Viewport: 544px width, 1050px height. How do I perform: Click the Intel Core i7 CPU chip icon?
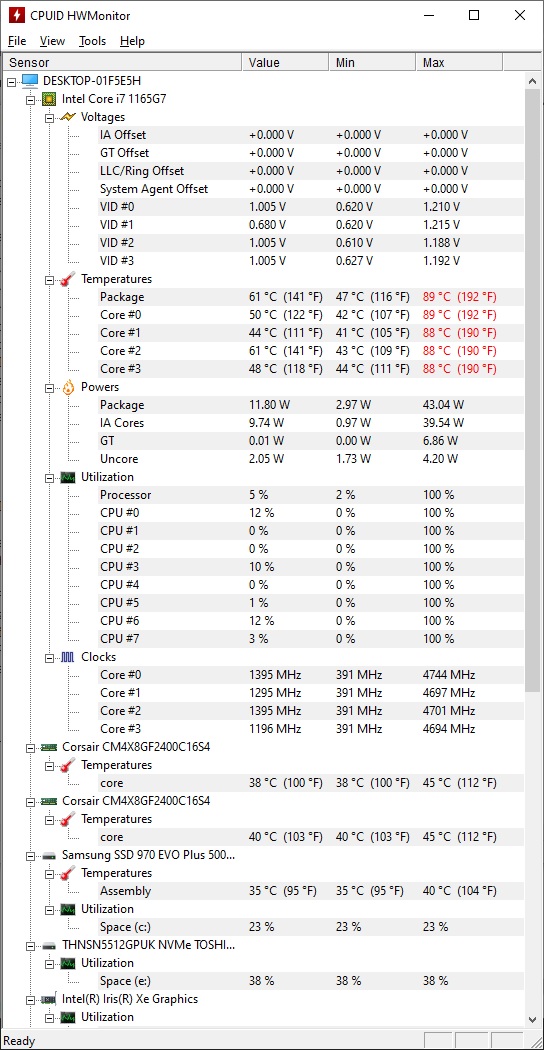pyautogui.click(x=49, y=99)
